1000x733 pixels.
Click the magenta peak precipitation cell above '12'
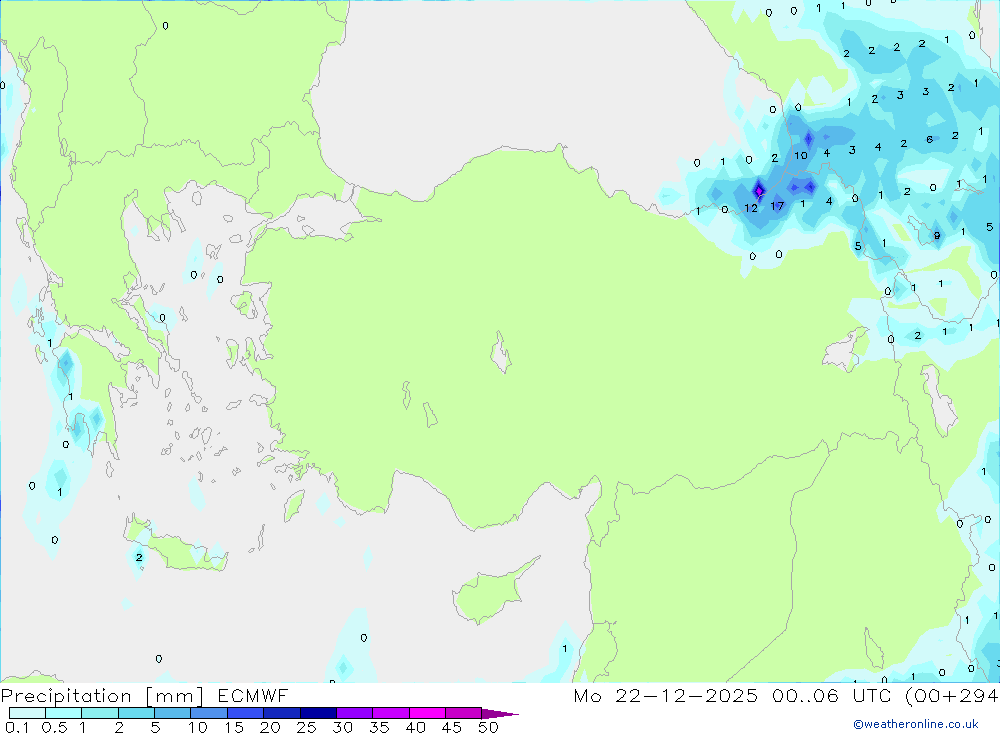[x=759, y=190]
